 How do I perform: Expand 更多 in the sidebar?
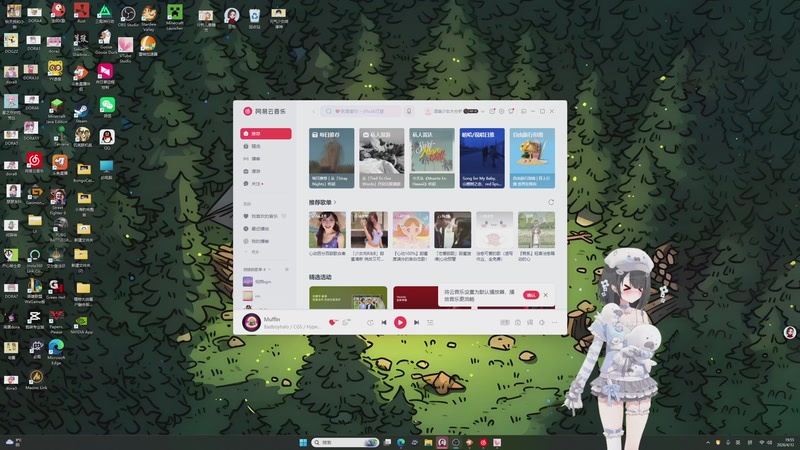(x=253, y=252)
